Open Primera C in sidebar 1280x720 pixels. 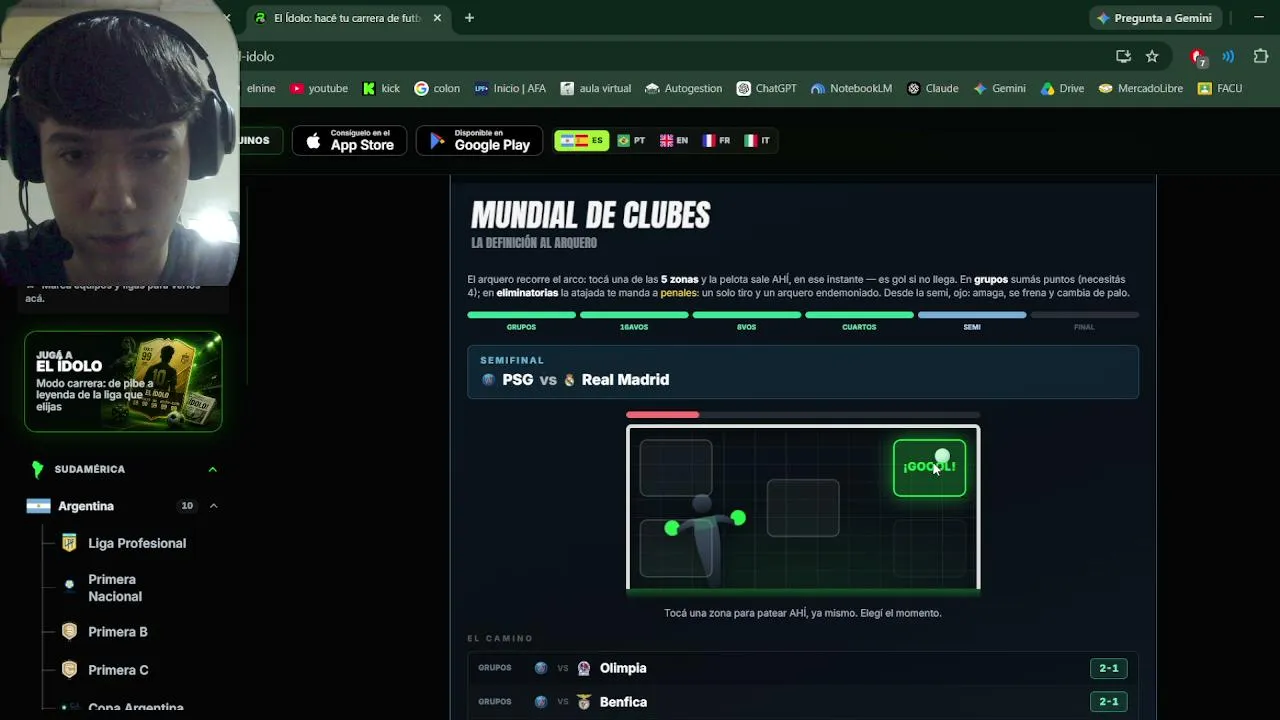click(x=118, y=670)
